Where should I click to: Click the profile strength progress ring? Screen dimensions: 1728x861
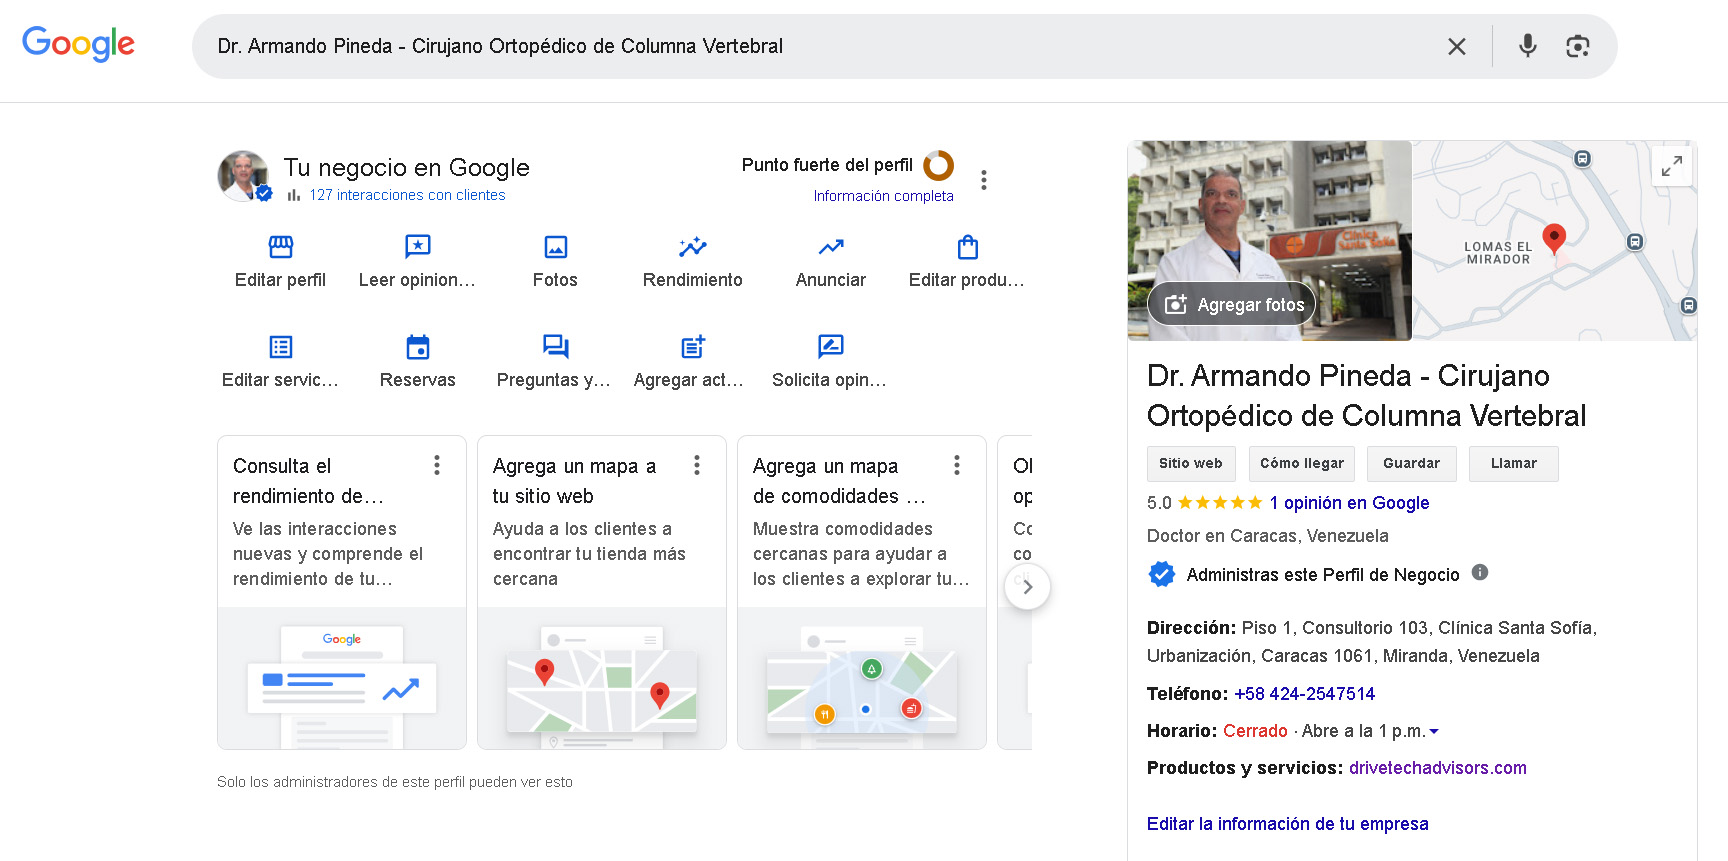click(x=938, y=165)
